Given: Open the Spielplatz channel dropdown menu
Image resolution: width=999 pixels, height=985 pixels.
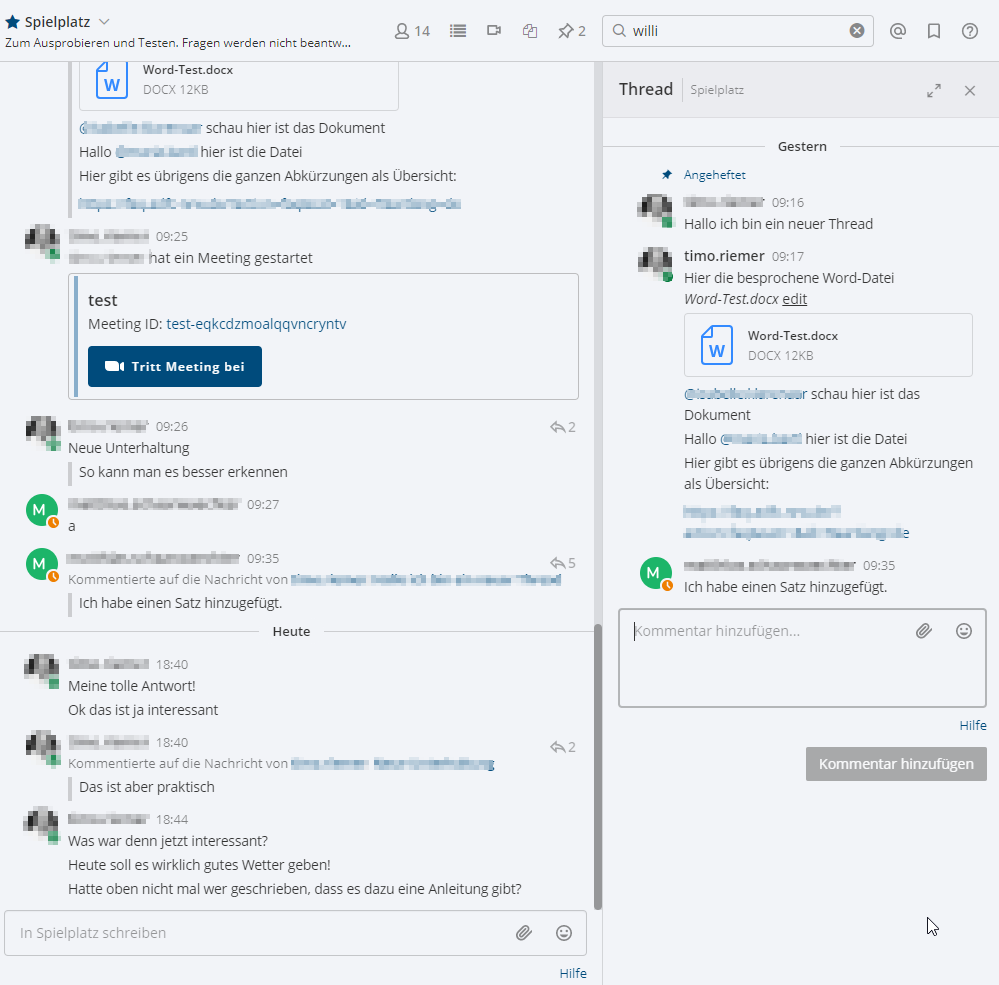Looking at the screenshot, I should [104, 22].
